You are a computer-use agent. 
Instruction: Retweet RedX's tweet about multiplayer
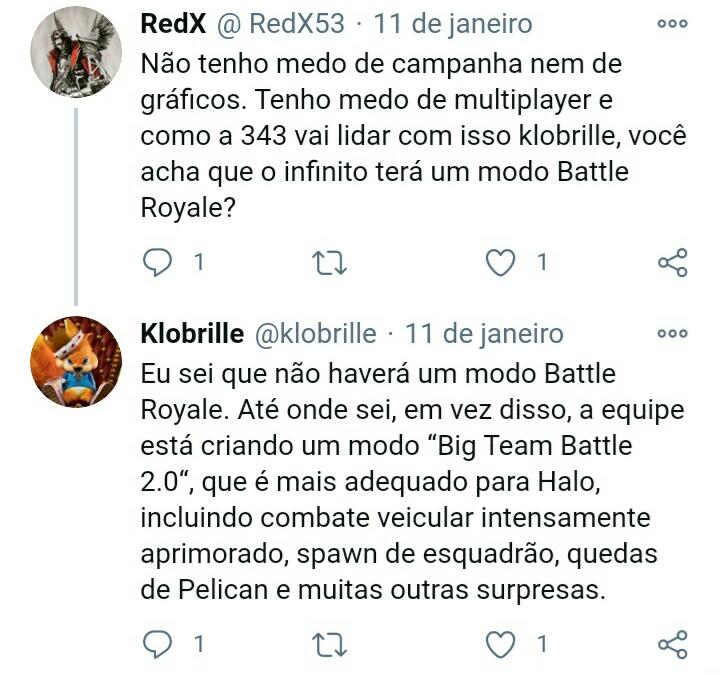point(329,263)
